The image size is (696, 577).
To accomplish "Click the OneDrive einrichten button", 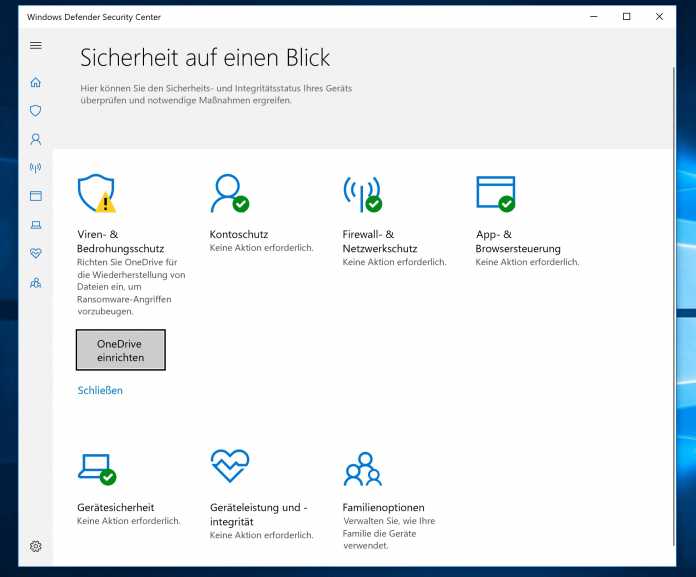I will point(121,350).
